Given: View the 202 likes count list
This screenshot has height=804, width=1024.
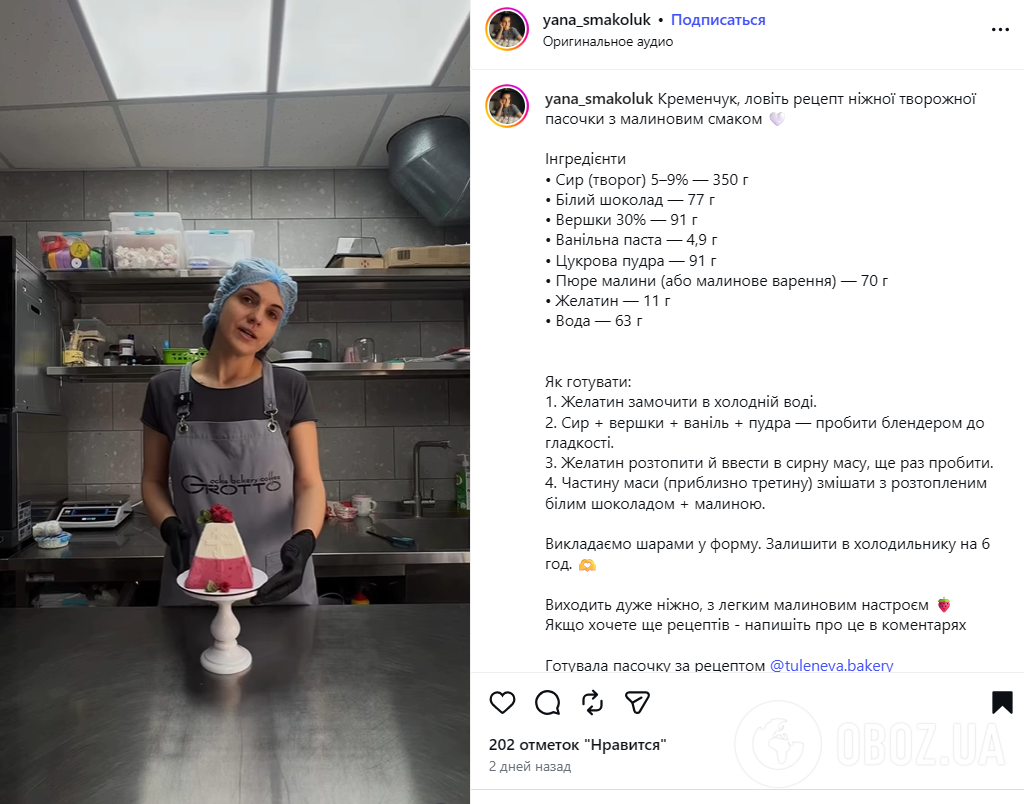Looking at the screenshot, I should [x=577, y=745].
